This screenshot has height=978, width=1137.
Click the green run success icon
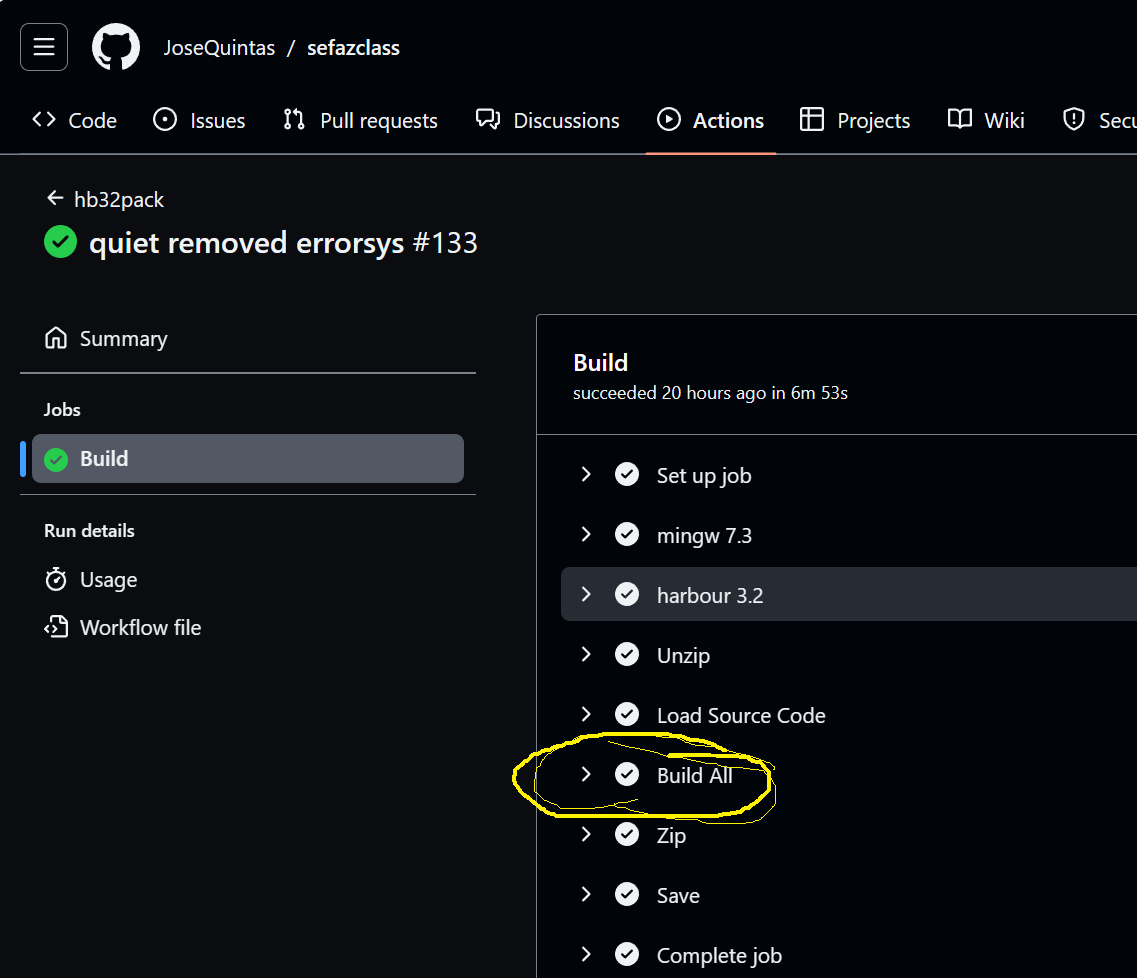[x=61, y=242]
